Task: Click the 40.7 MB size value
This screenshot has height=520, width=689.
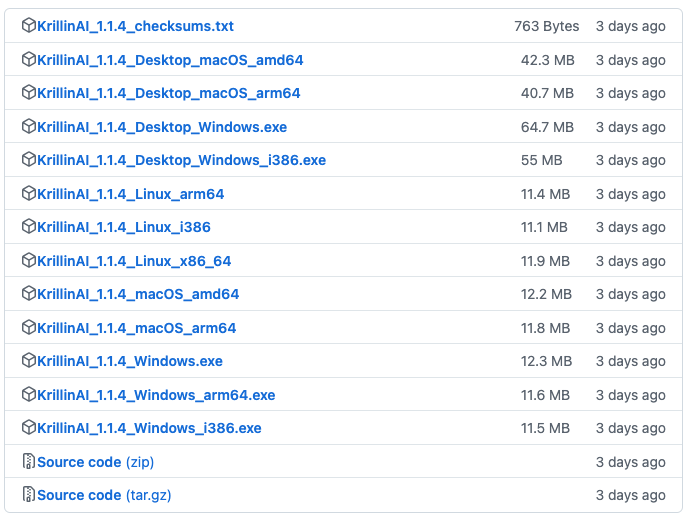Action: tap(548, 93)
